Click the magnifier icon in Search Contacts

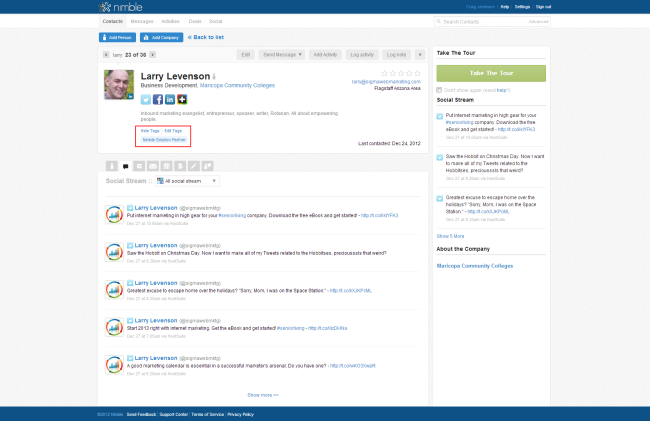pos(439,21)
